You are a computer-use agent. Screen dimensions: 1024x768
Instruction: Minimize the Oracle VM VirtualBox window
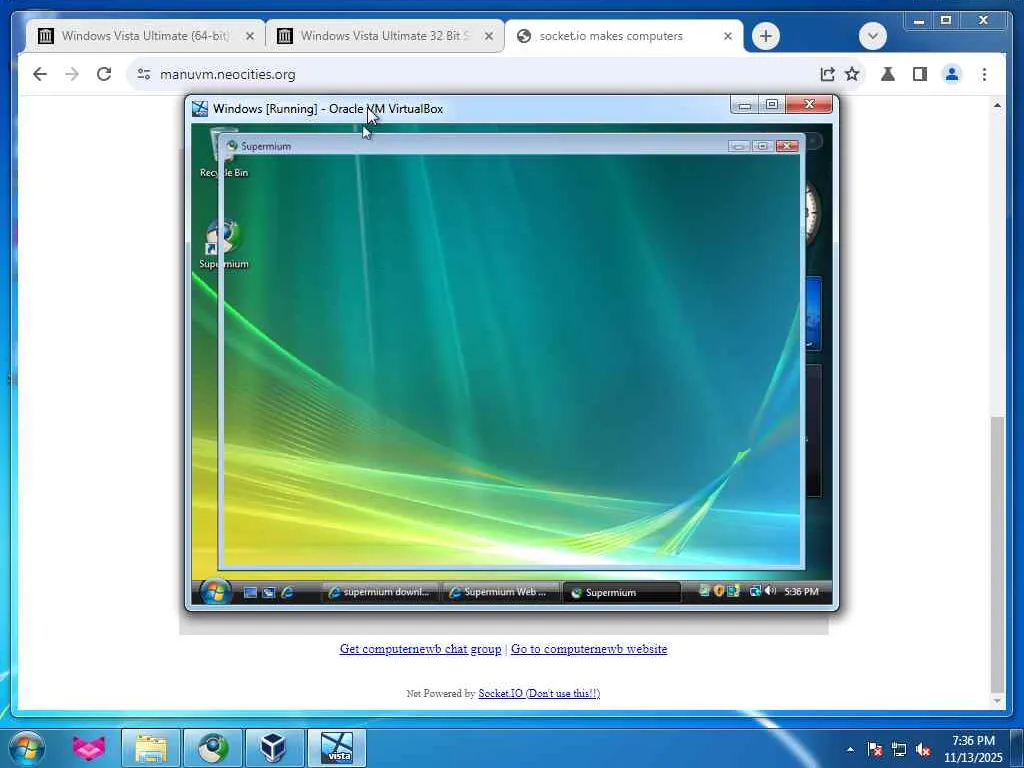(744, 104)
